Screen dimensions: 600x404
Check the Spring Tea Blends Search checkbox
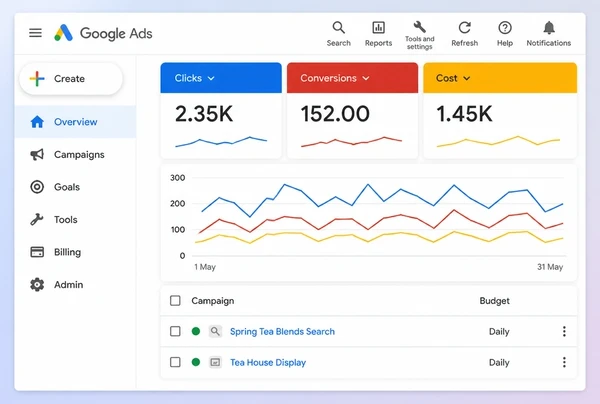pos(175,331)
